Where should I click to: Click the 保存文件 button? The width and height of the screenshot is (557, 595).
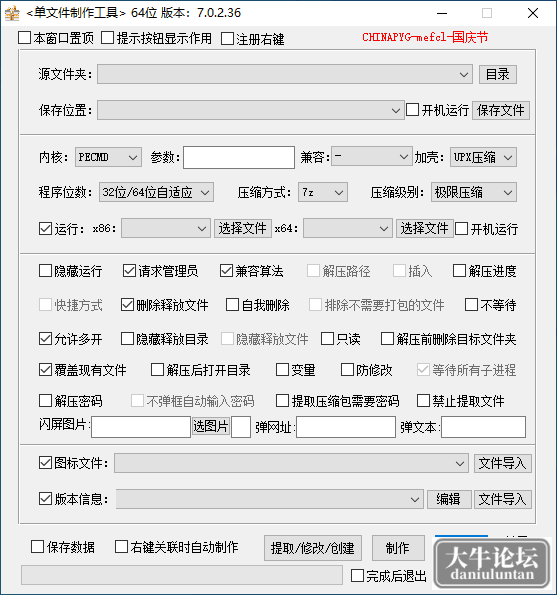500,110
